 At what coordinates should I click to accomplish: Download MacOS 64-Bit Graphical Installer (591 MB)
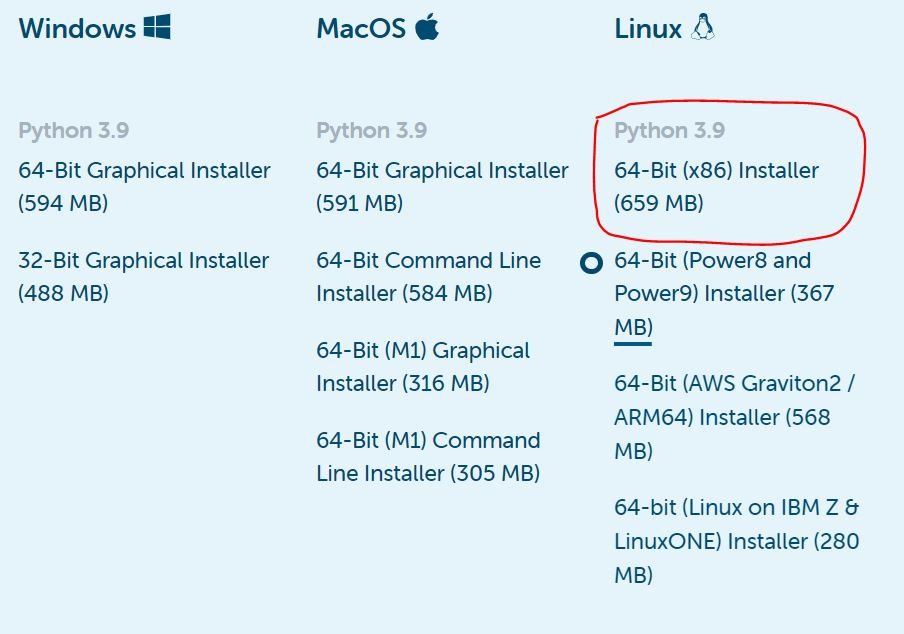coord(442,187)
